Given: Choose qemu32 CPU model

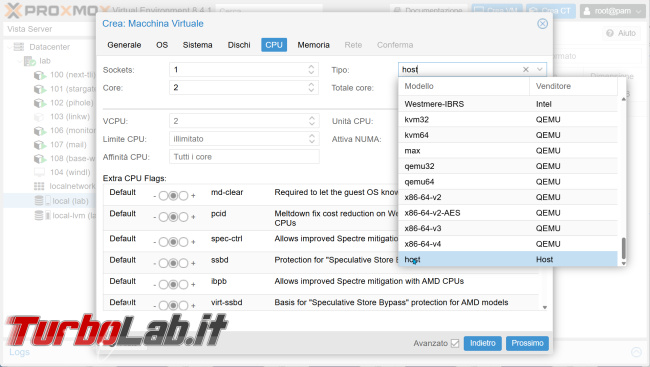Looking at the screenshot, I should point(508,166).
